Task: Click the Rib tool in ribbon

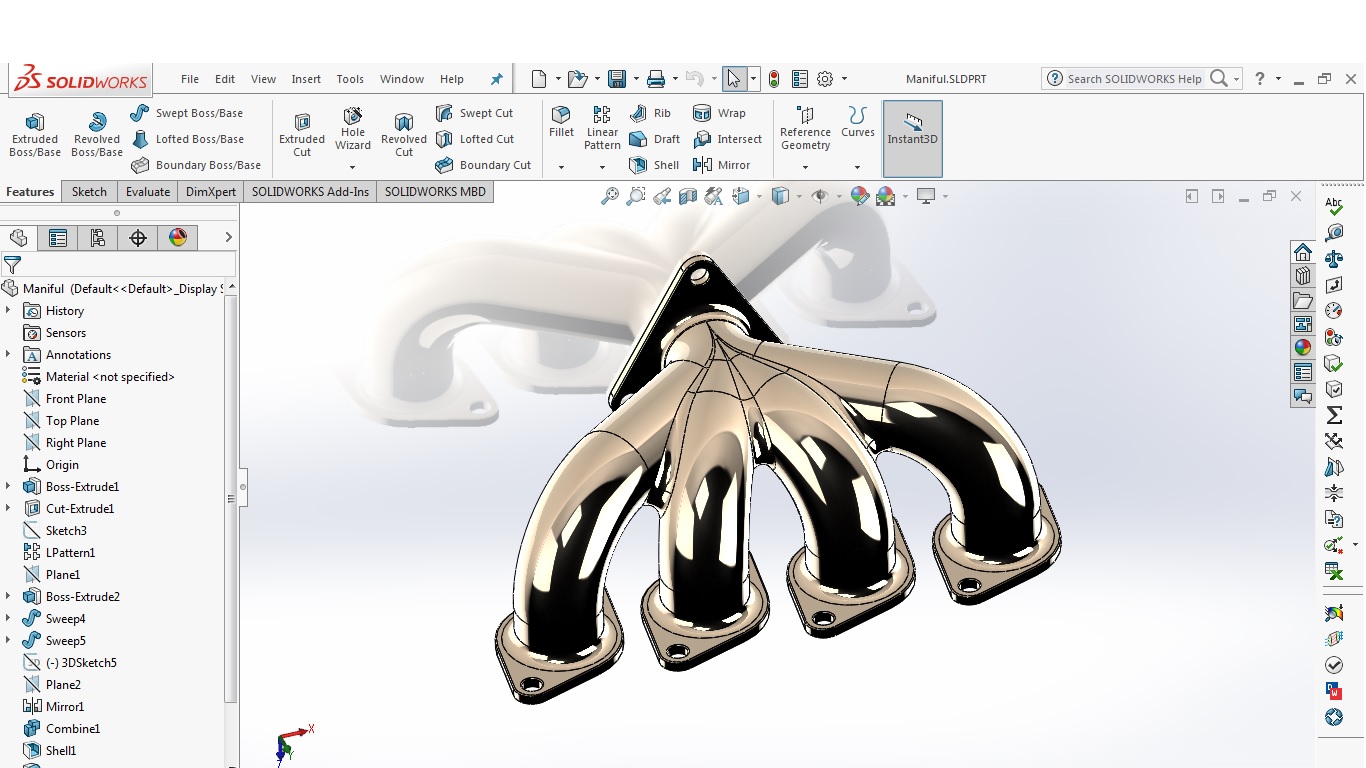Action: (x=650, y=113)
